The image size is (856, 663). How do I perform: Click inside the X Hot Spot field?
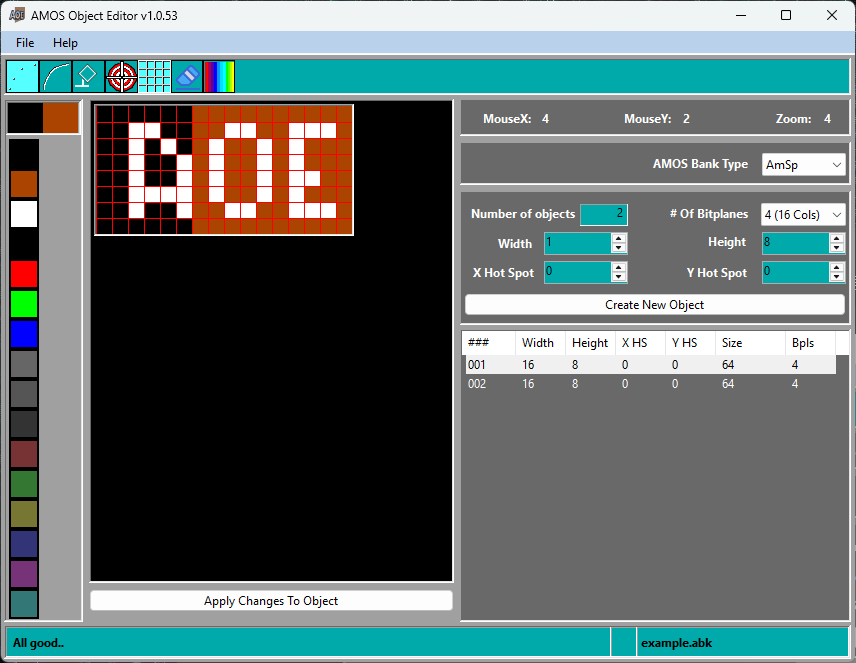coord(578,272)
